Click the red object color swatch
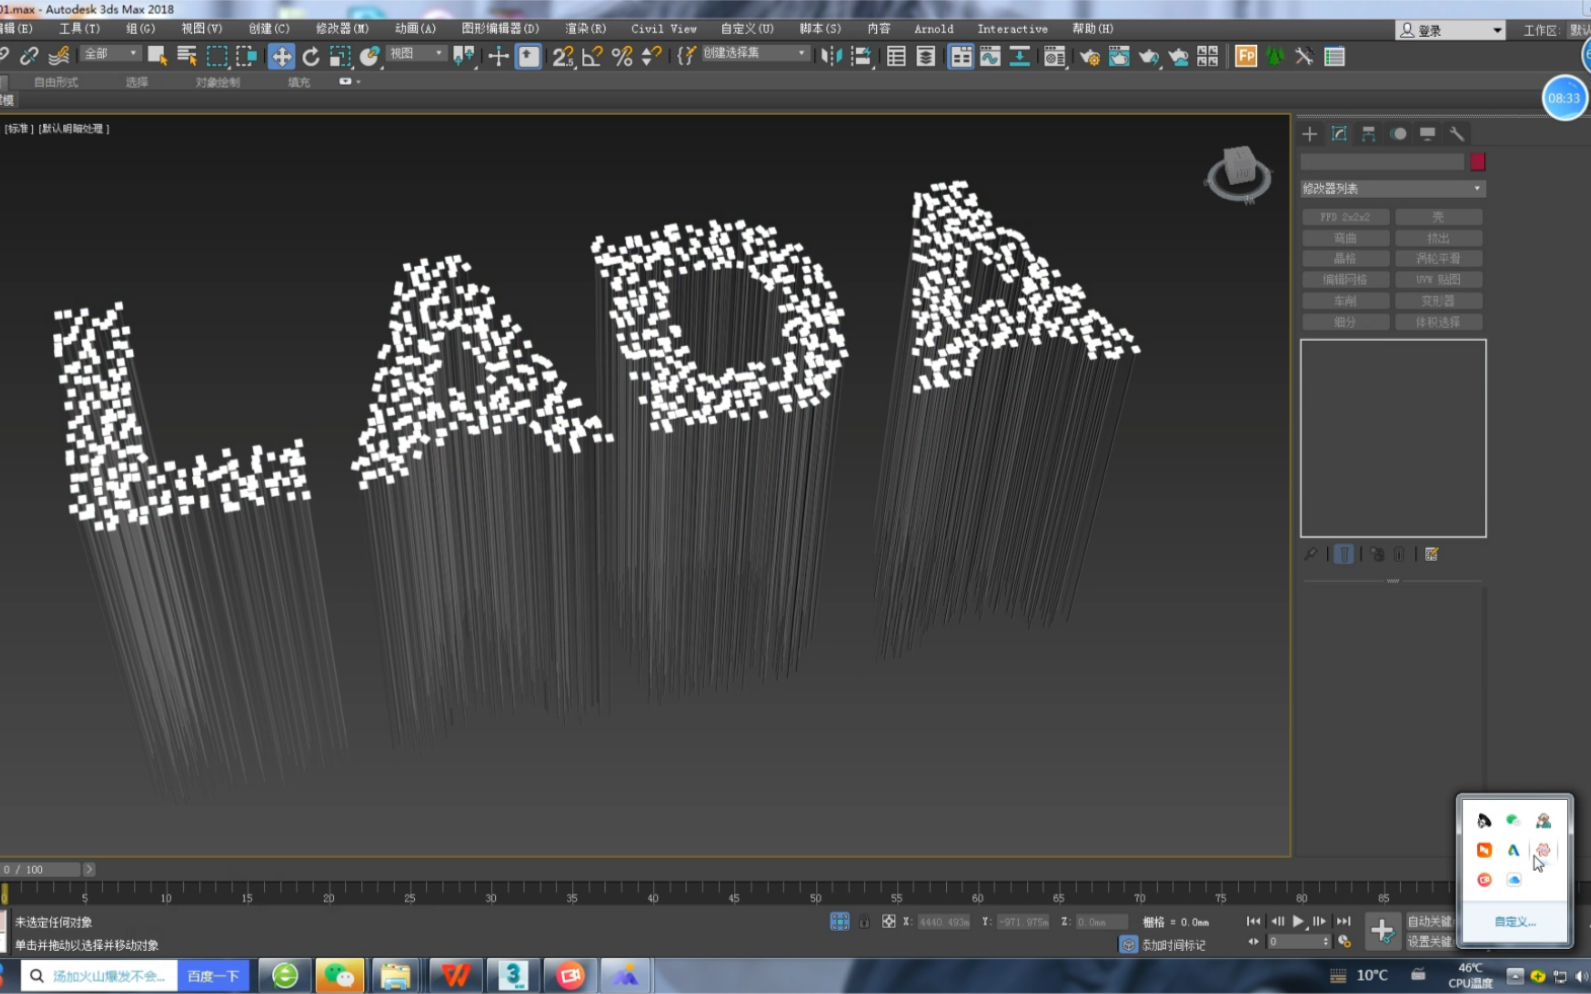1591x994 pixels. (1477, 162)
